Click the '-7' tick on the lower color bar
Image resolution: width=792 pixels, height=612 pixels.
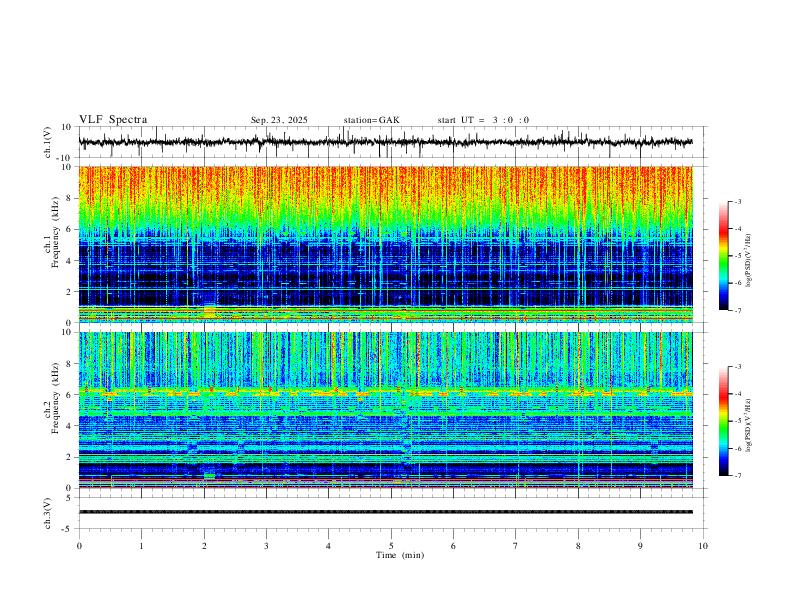pos(738,476)
